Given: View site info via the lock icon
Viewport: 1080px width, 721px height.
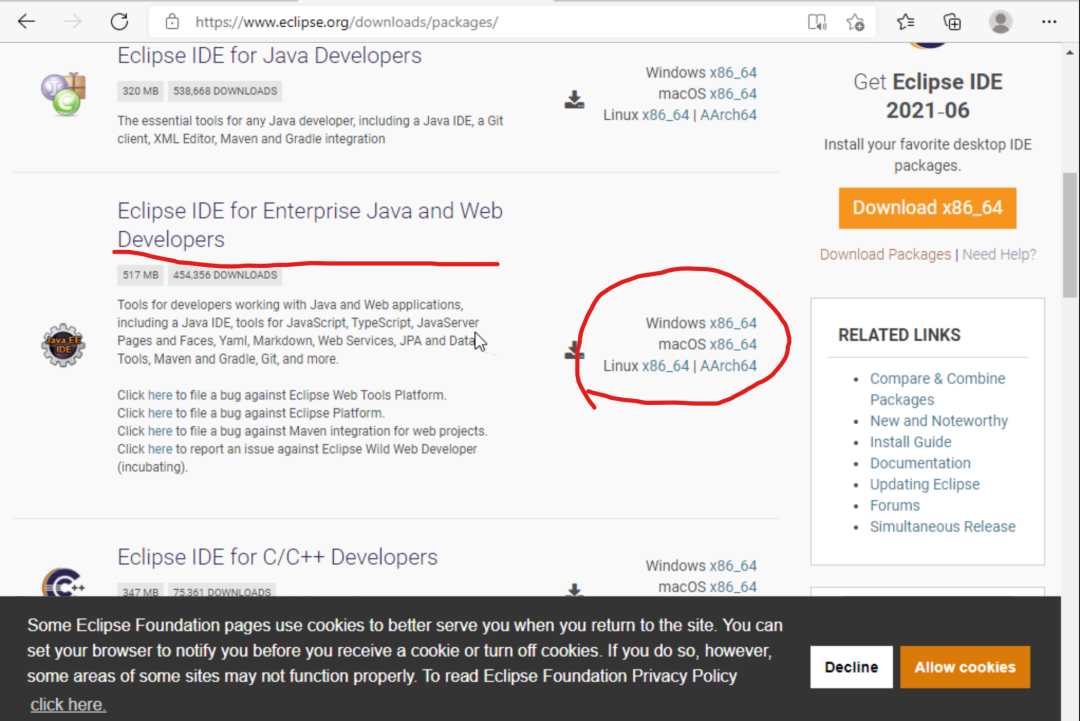Looking at the screenshot, I should click(172, 21).
